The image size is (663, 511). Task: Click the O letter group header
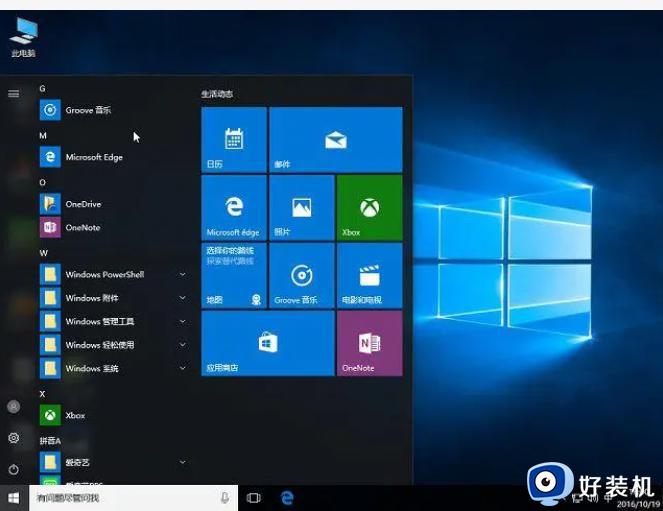(x=42, y=183)
